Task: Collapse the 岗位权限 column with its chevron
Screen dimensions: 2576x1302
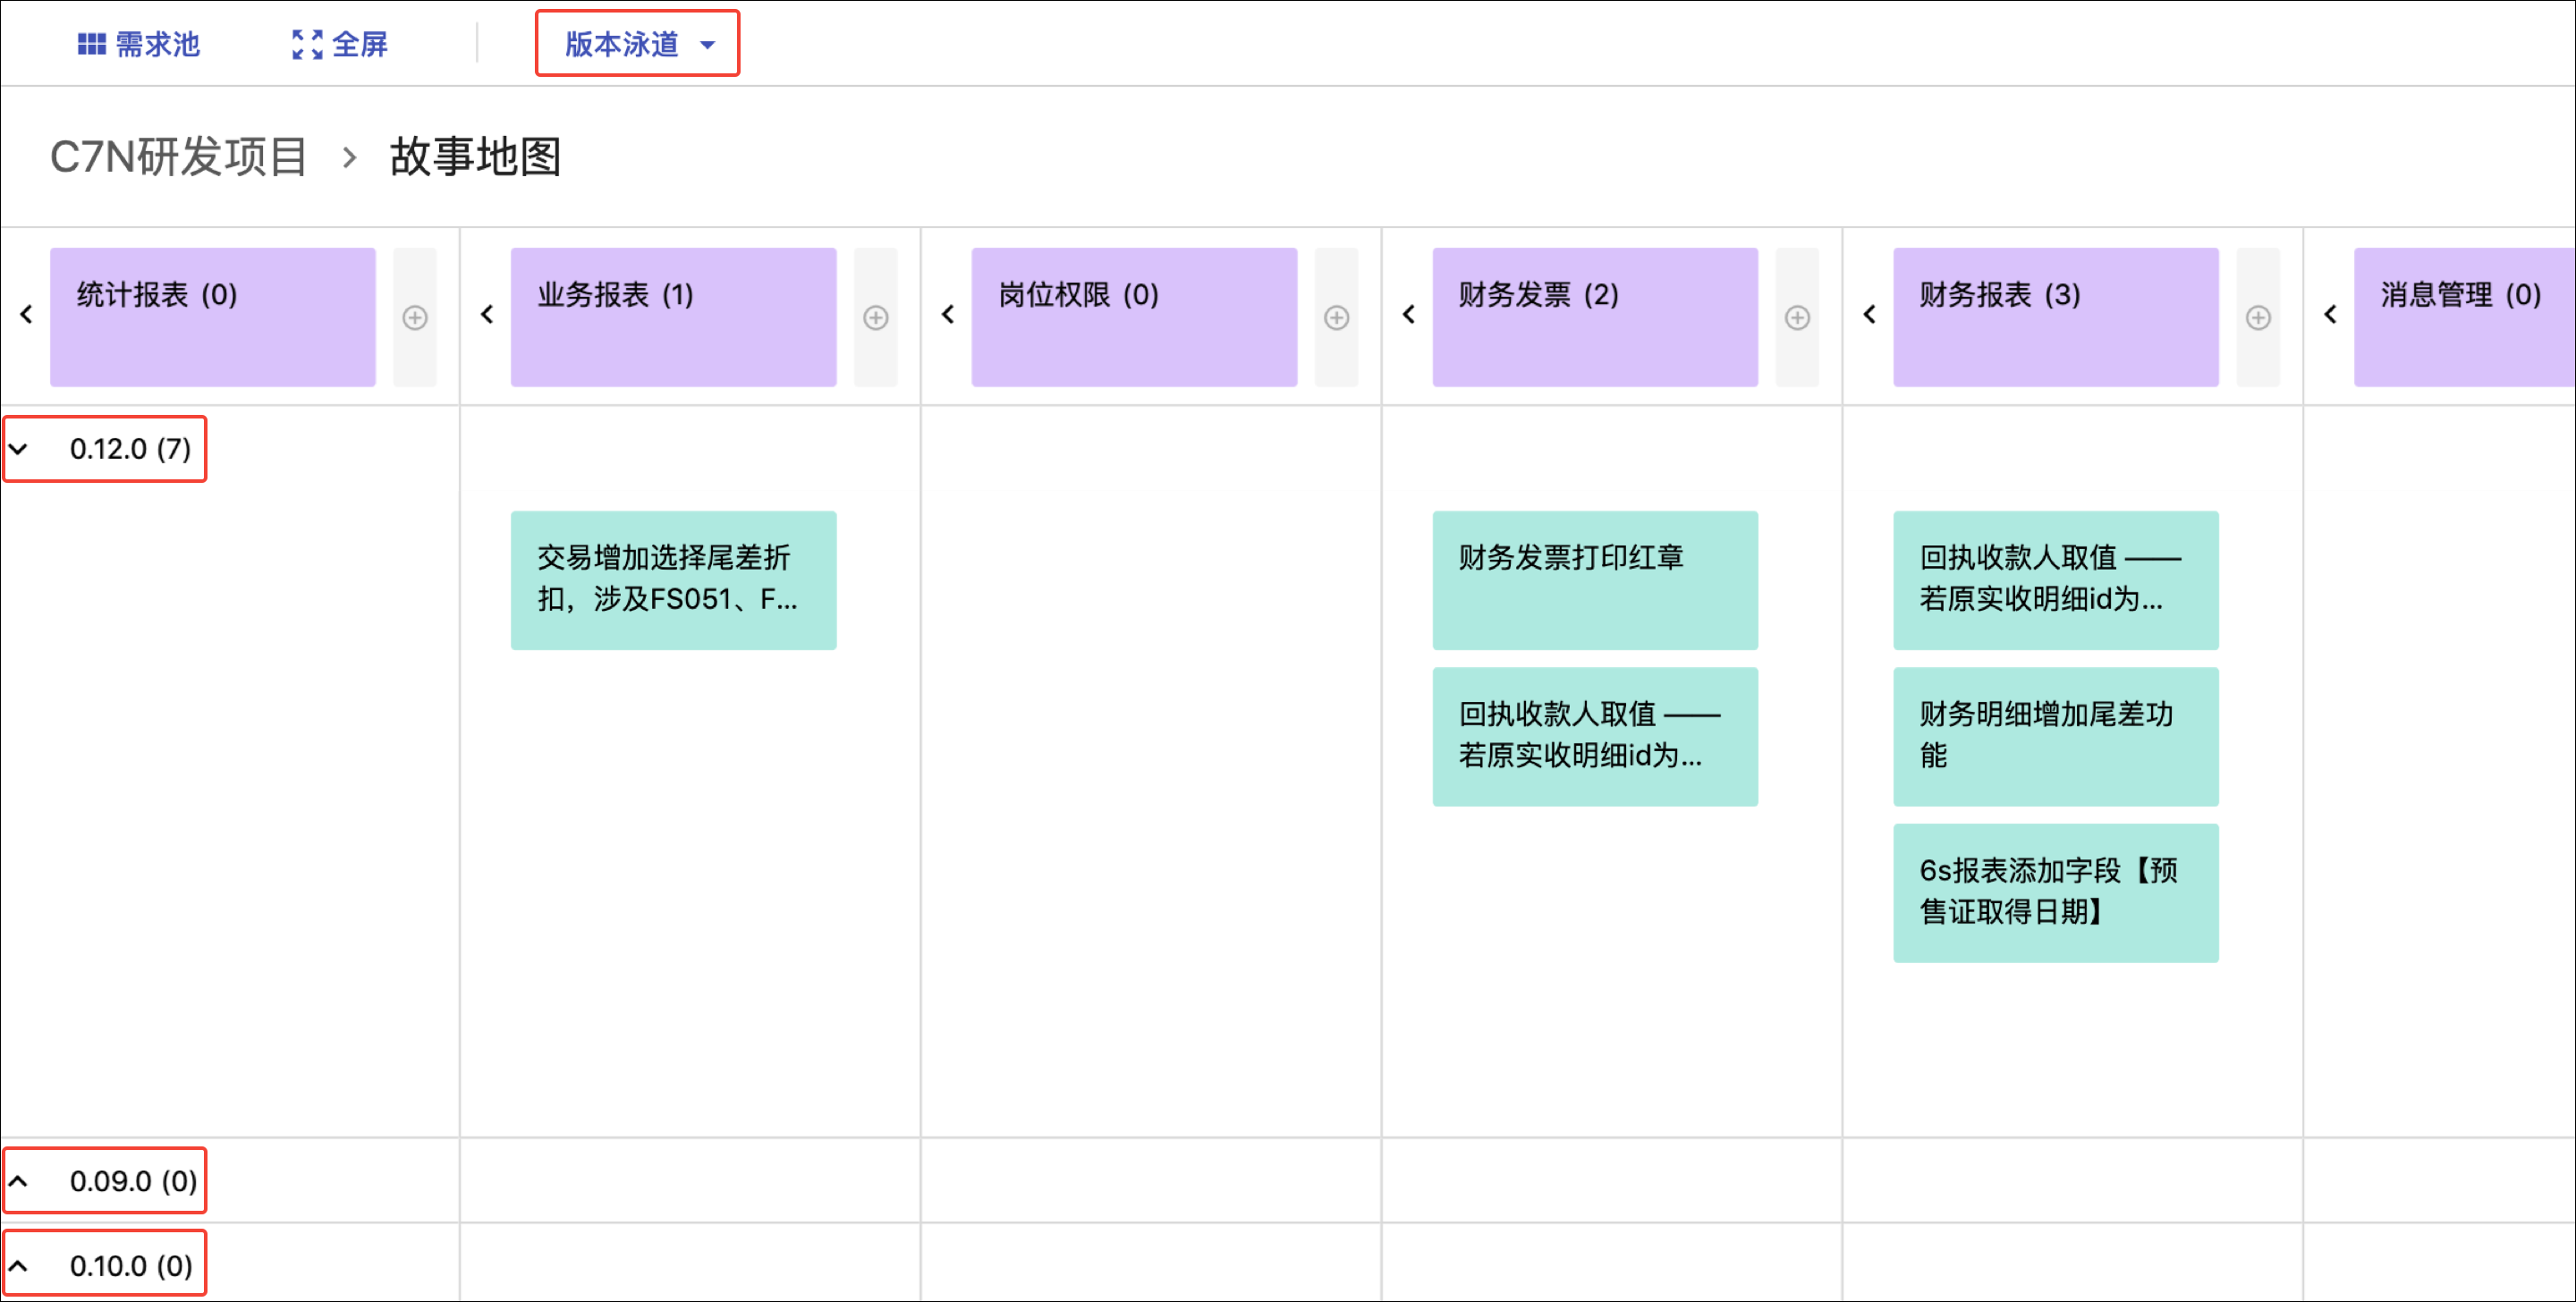Action: [948, 315]
